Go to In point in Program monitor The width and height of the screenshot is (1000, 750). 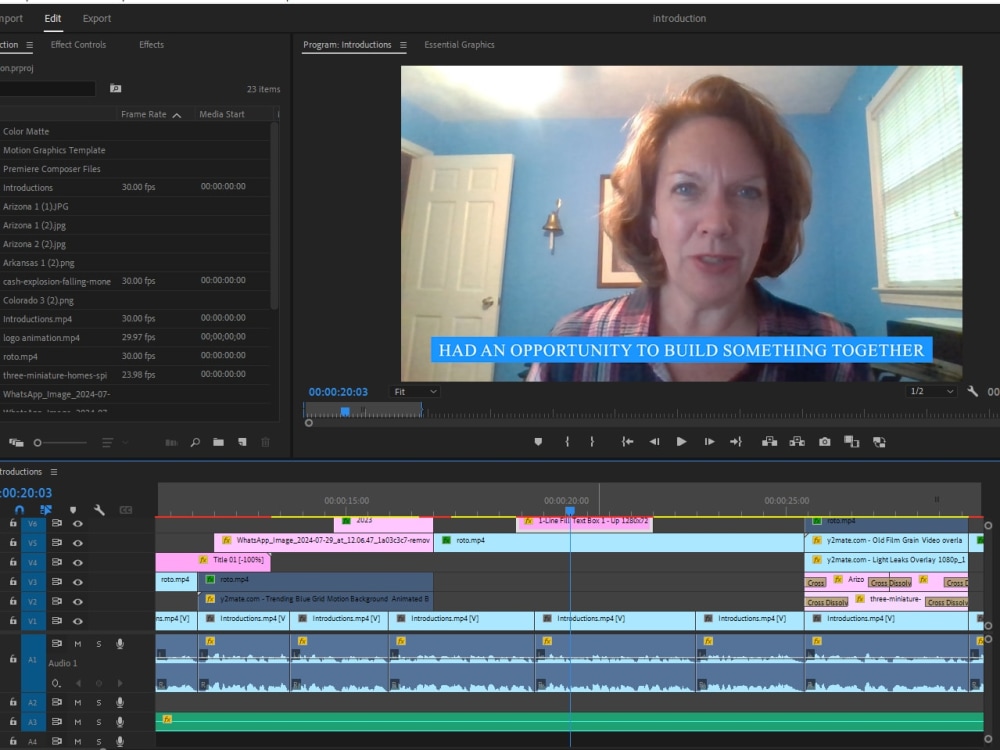tap(628, 441)
